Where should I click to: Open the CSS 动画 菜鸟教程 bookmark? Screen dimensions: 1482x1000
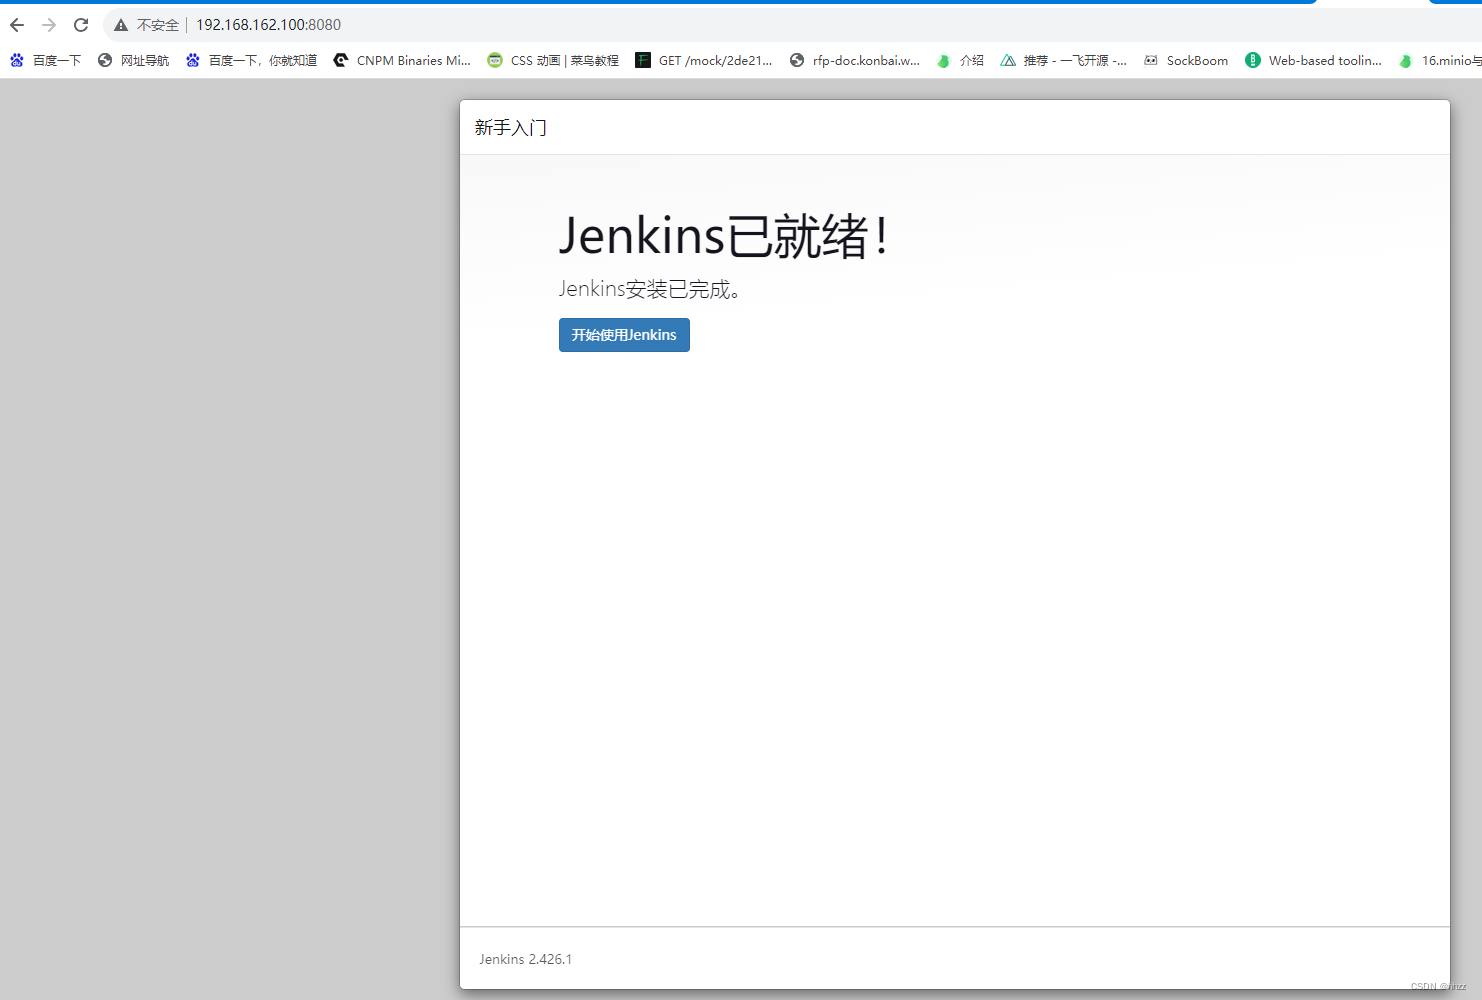coord(553,61)
